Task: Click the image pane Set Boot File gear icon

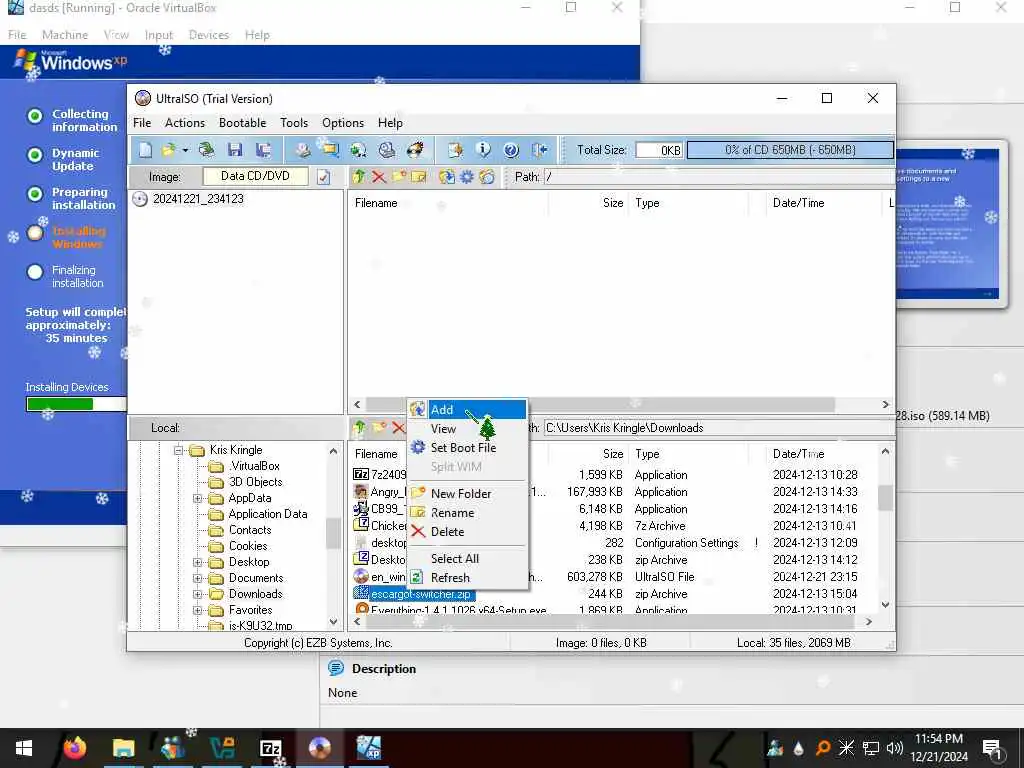Action: pyautogui.click(x=467, y=176)
